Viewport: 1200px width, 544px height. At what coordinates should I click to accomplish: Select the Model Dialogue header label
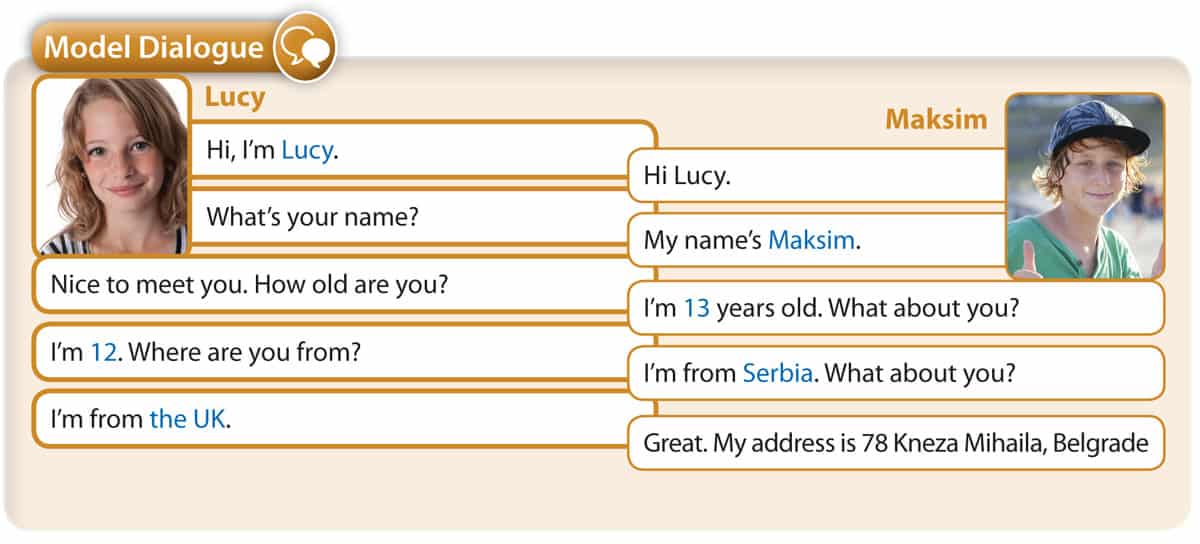coord(154,48)
